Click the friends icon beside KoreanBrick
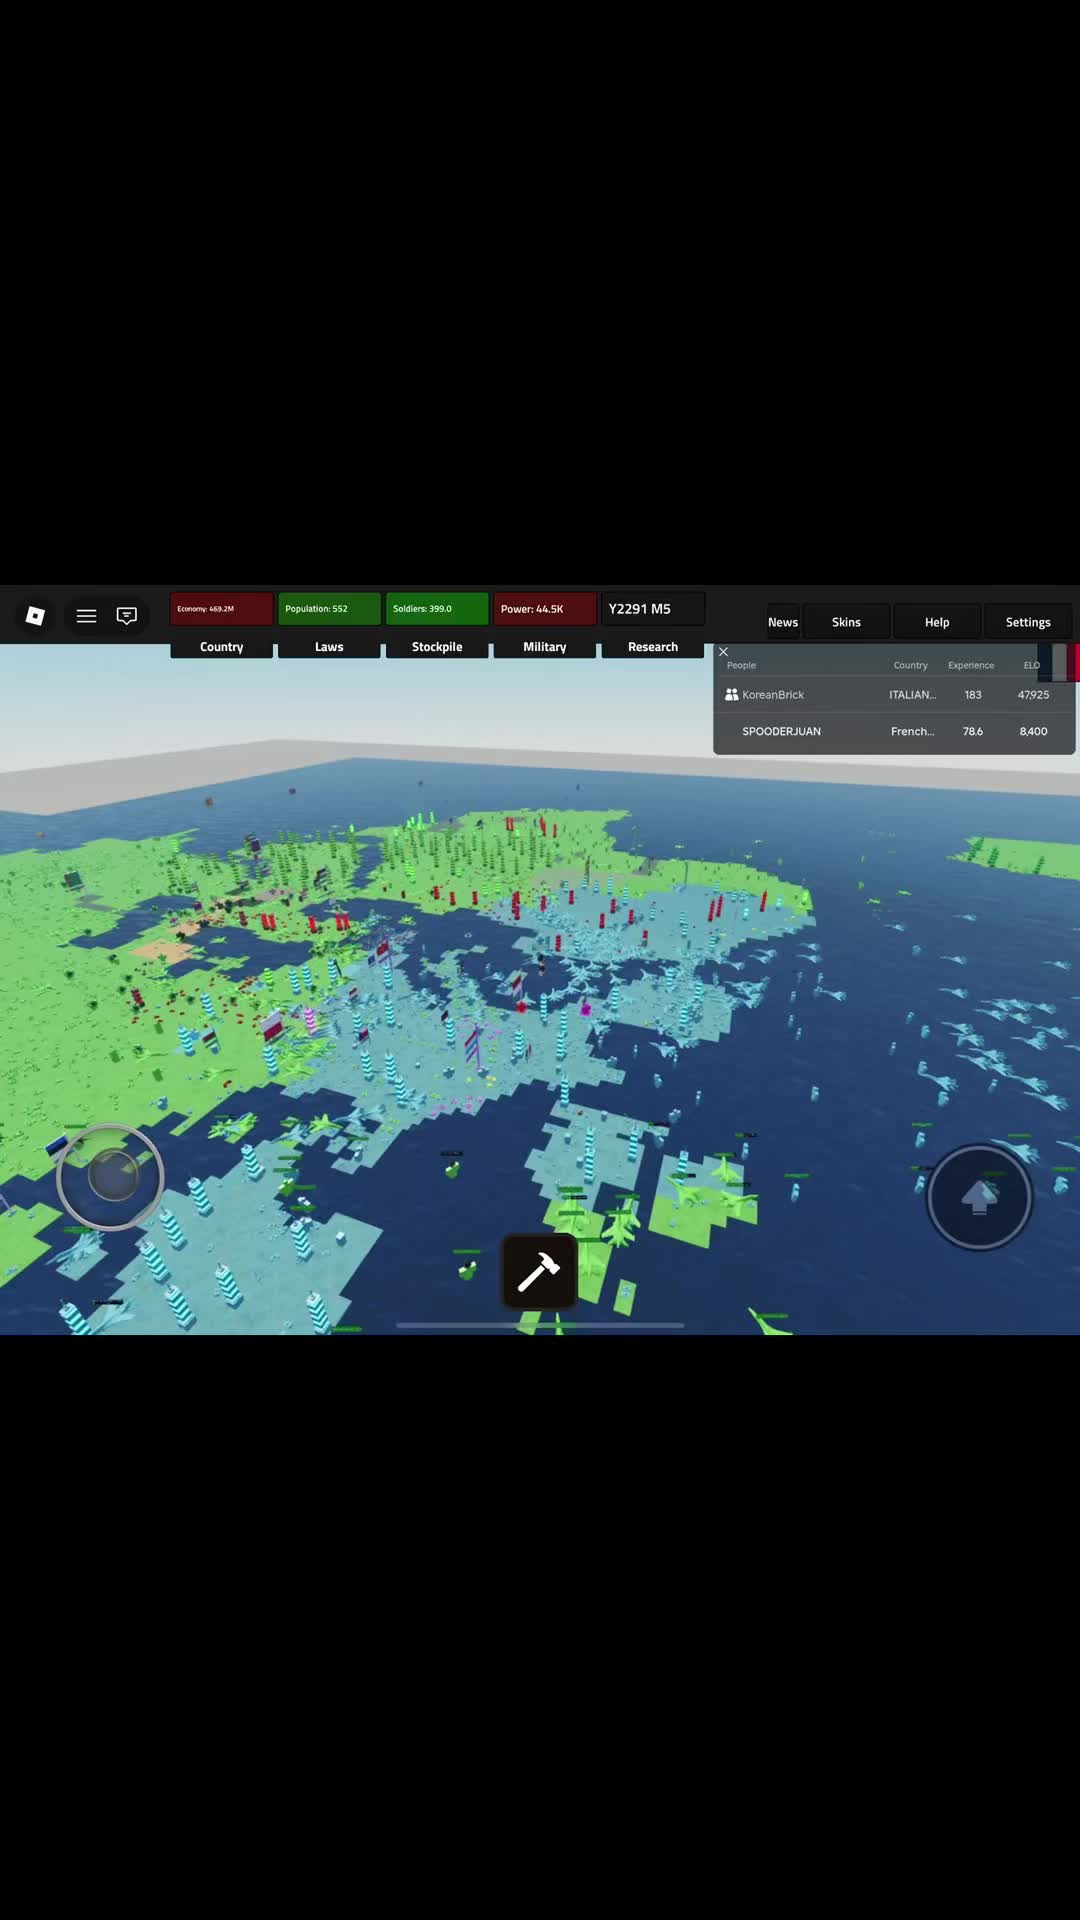 (x=732, y=694)
